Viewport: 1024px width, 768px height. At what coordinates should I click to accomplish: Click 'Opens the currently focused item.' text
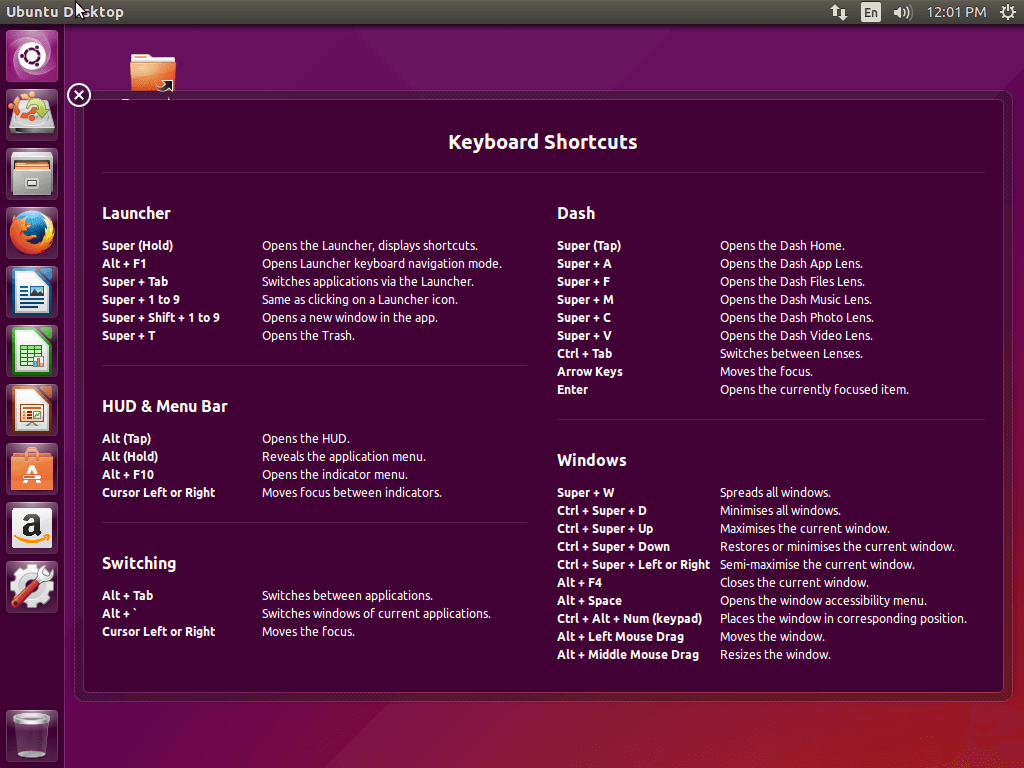[x=814, y=390]
